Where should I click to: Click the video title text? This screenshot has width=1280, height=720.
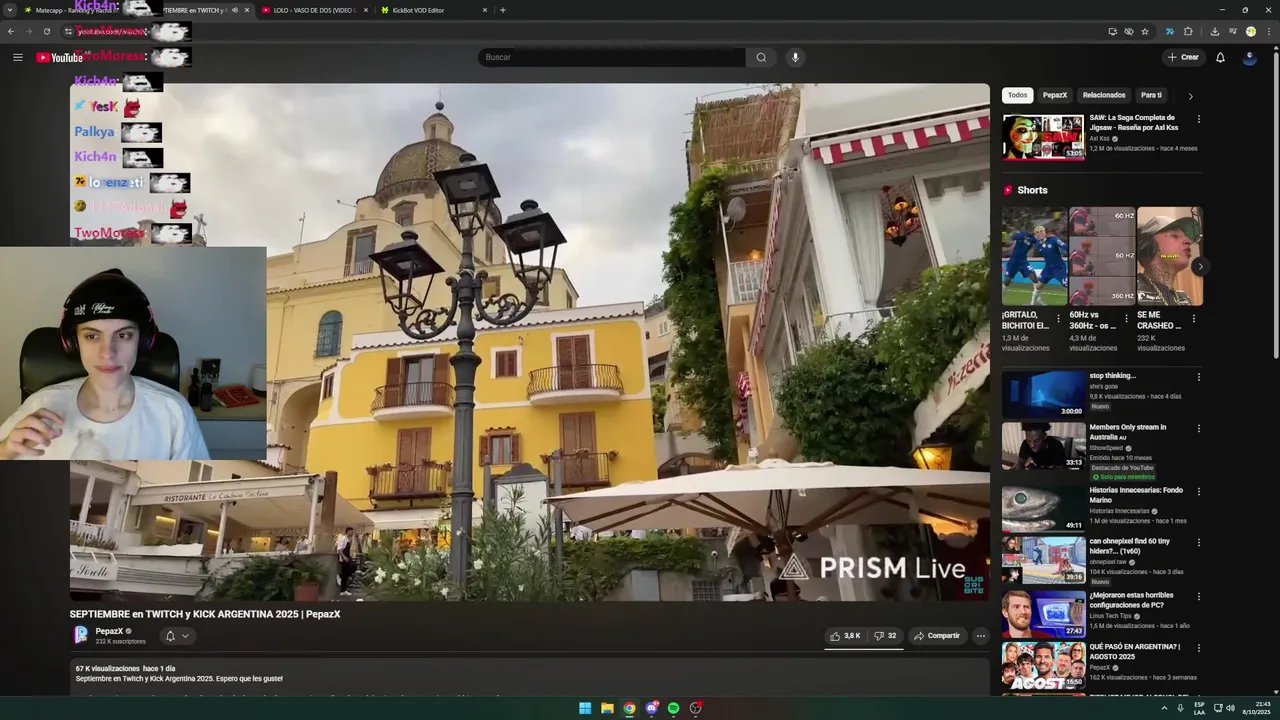(205, 614)
